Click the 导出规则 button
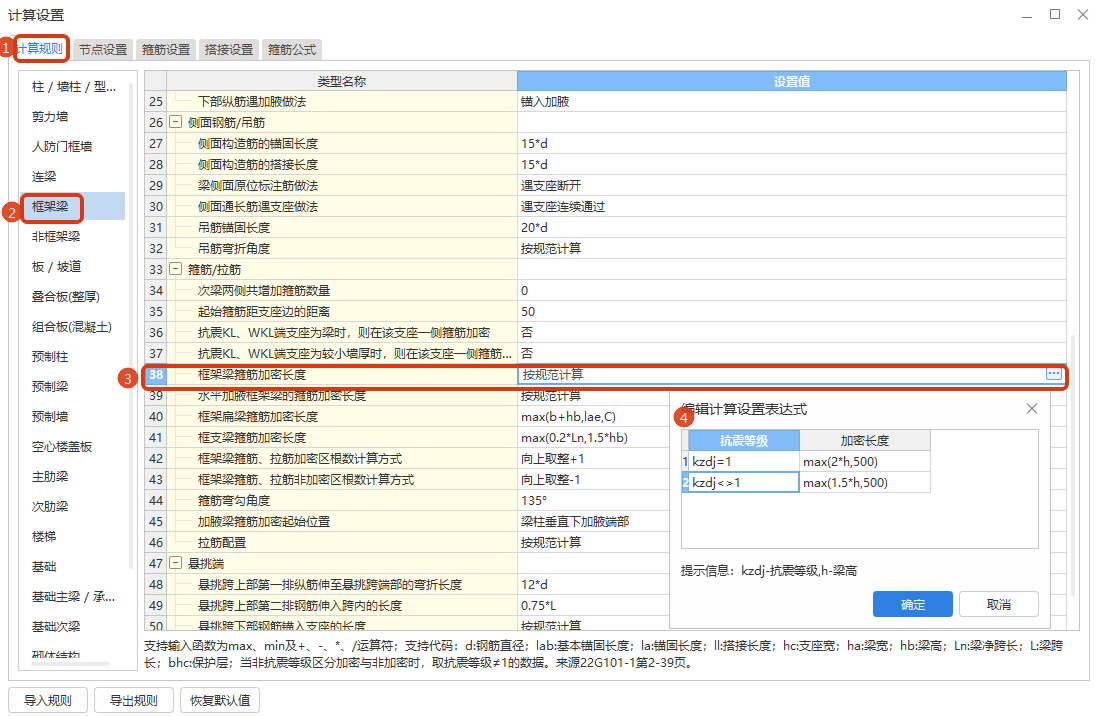 [x=134, y=701]
